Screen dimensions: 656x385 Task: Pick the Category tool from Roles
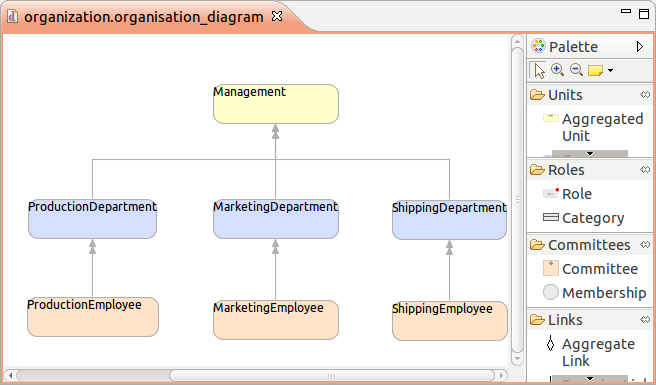pos(584,218)
